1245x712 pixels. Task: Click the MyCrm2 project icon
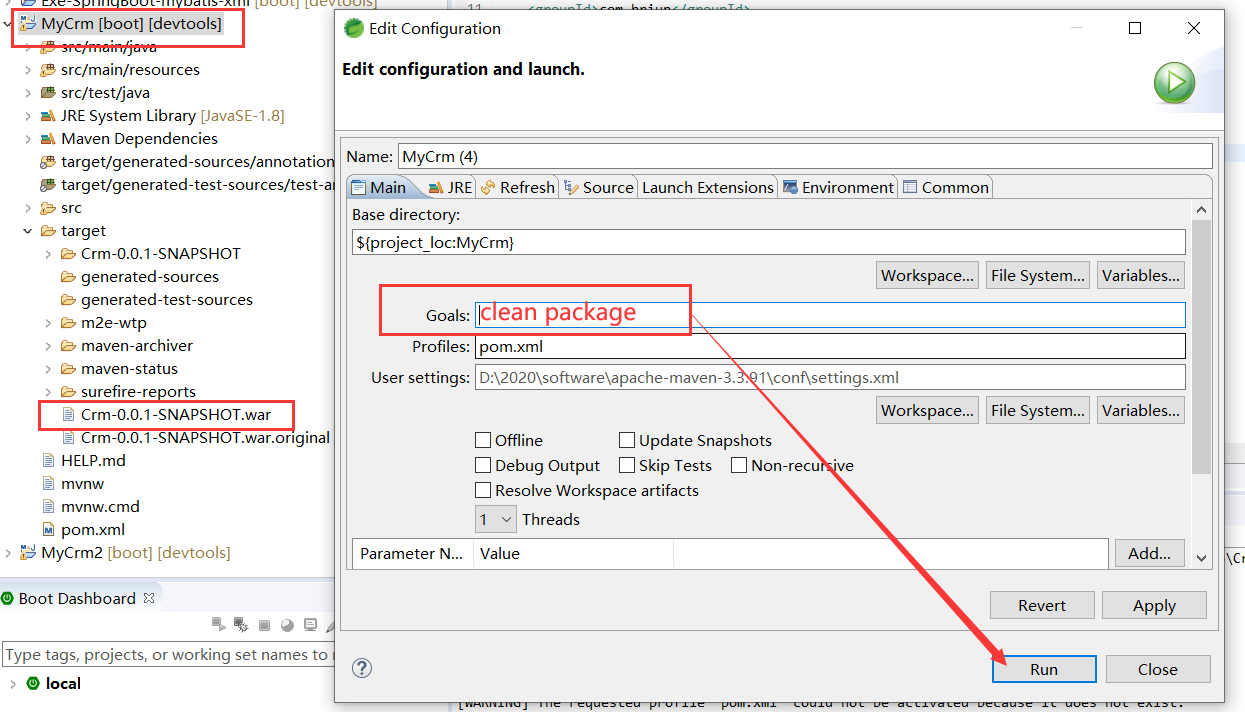pos(28,552)
